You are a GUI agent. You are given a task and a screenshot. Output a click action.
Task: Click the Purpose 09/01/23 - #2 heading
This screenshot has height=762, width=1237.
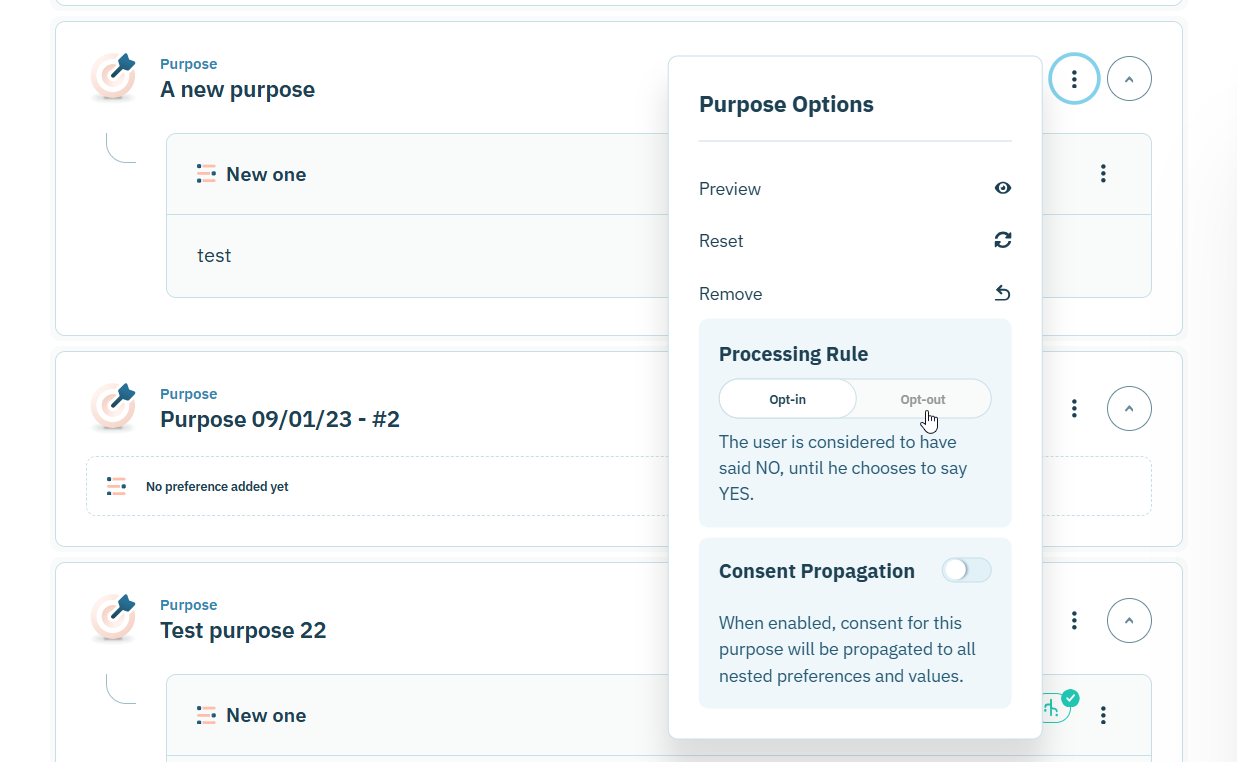280,420
